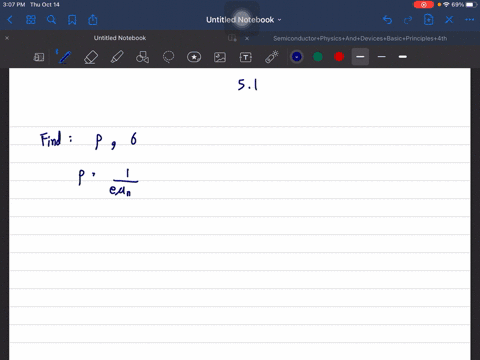The image size is (480, 360).
Task: Open the Untitled Notebook title dropdown
Action: point(244,20)
